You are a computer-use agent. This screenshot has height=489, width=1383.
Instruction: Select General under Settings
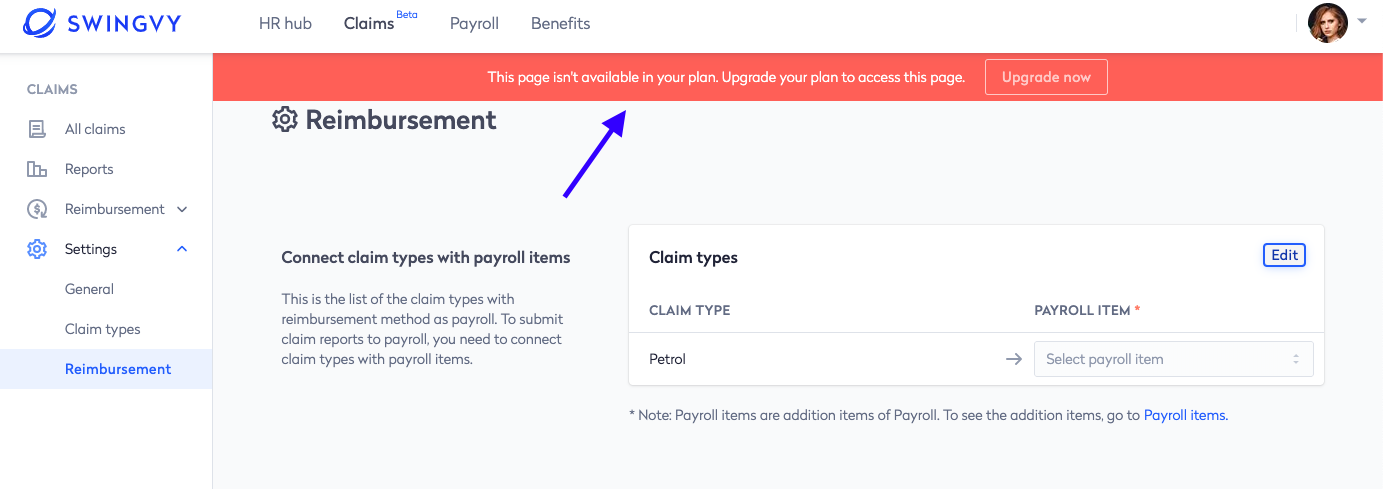point(89,289)
